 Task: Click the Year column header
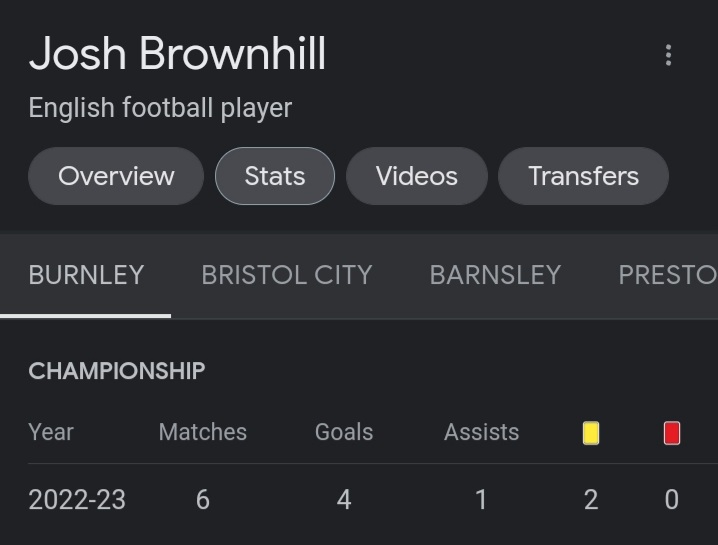click(x=51, y=432)
